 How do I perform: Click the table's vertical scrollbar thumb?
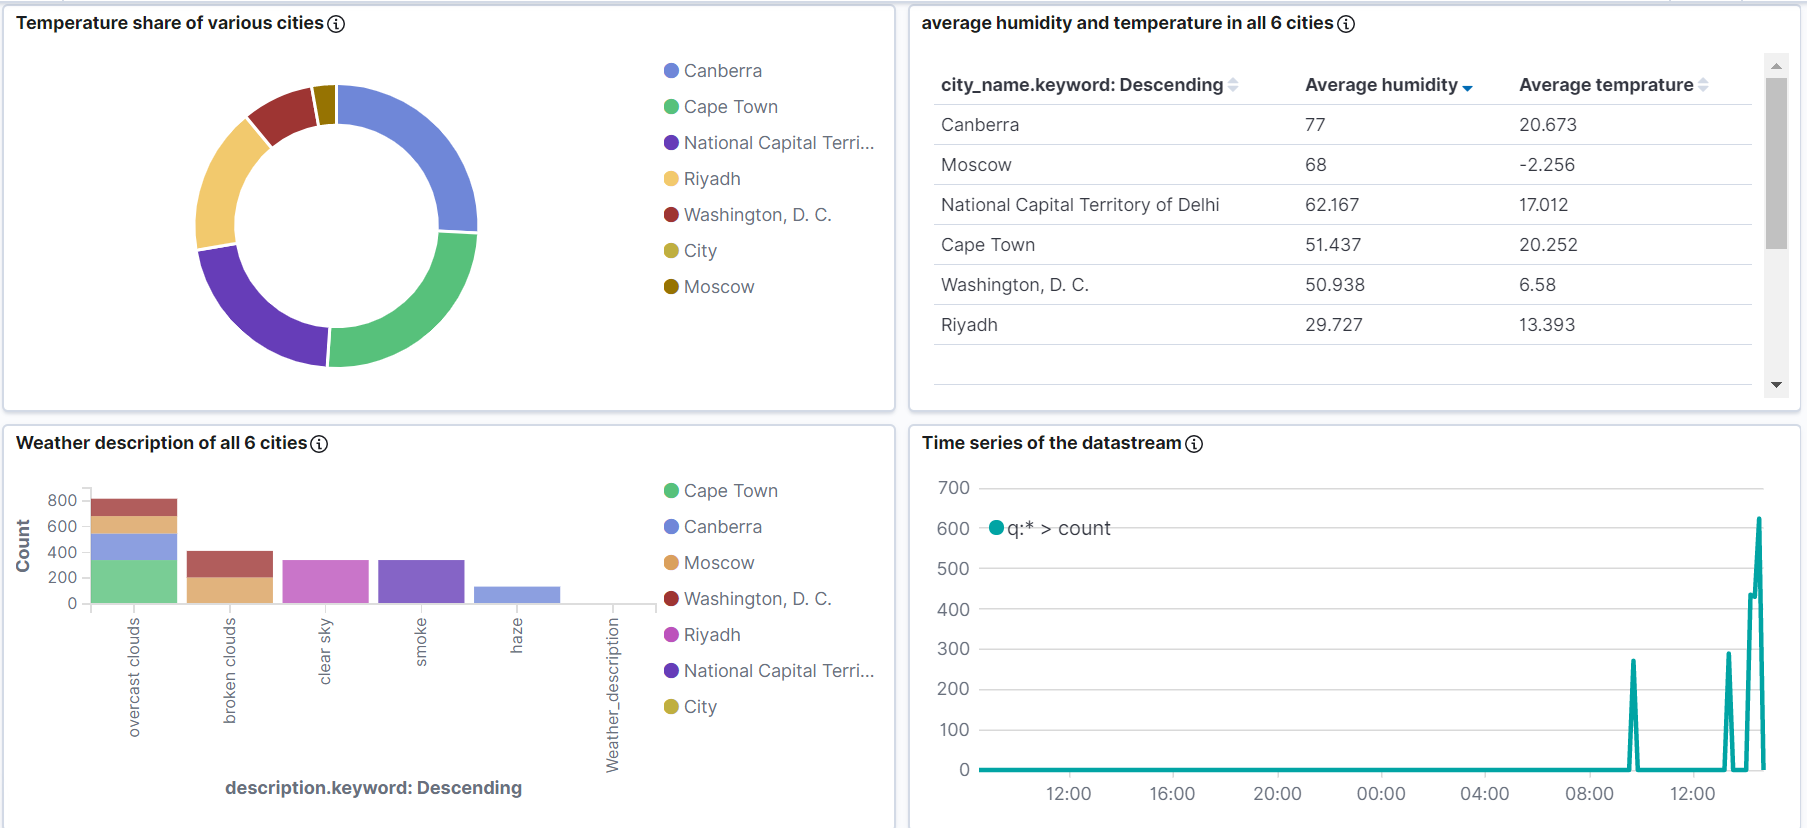point(1776,163)
